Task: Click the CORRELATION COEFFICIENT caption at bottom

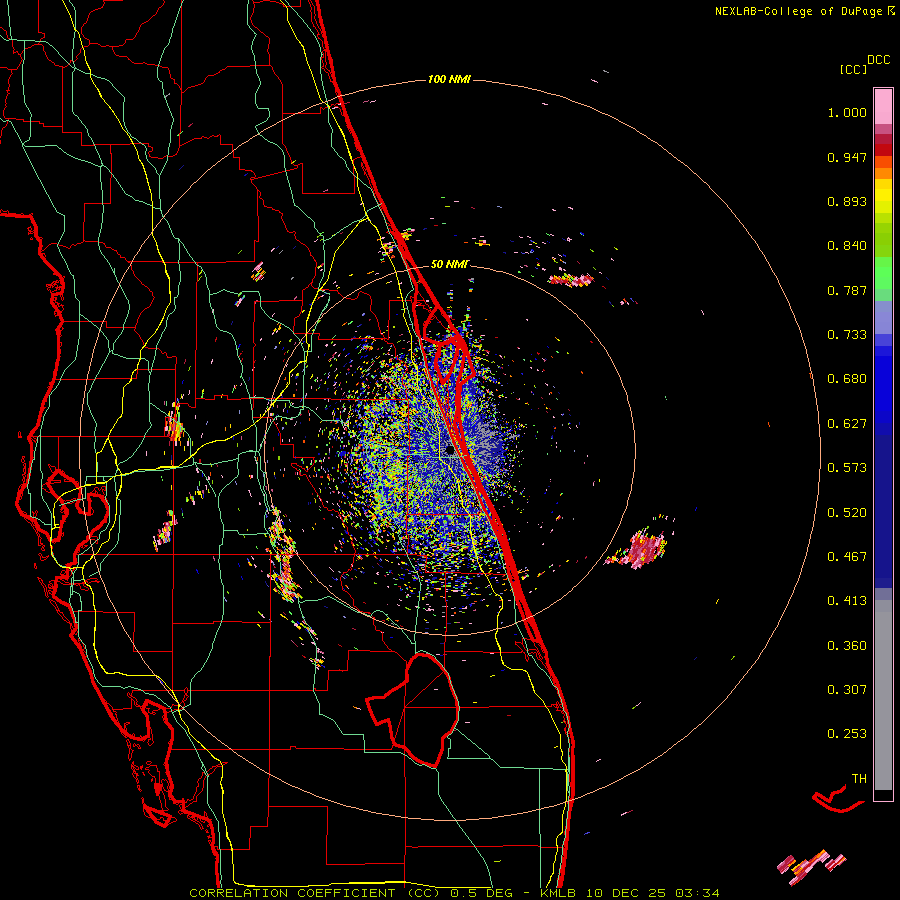Action: 453,893
